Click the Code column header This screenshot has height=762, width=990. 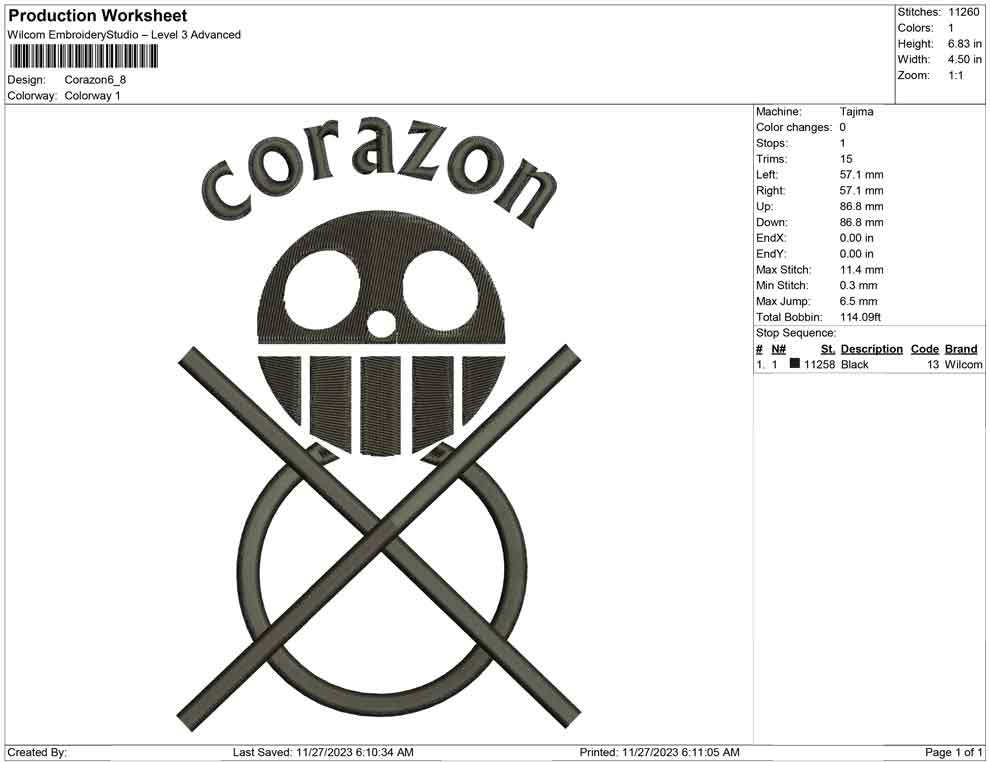pos(925,349)
